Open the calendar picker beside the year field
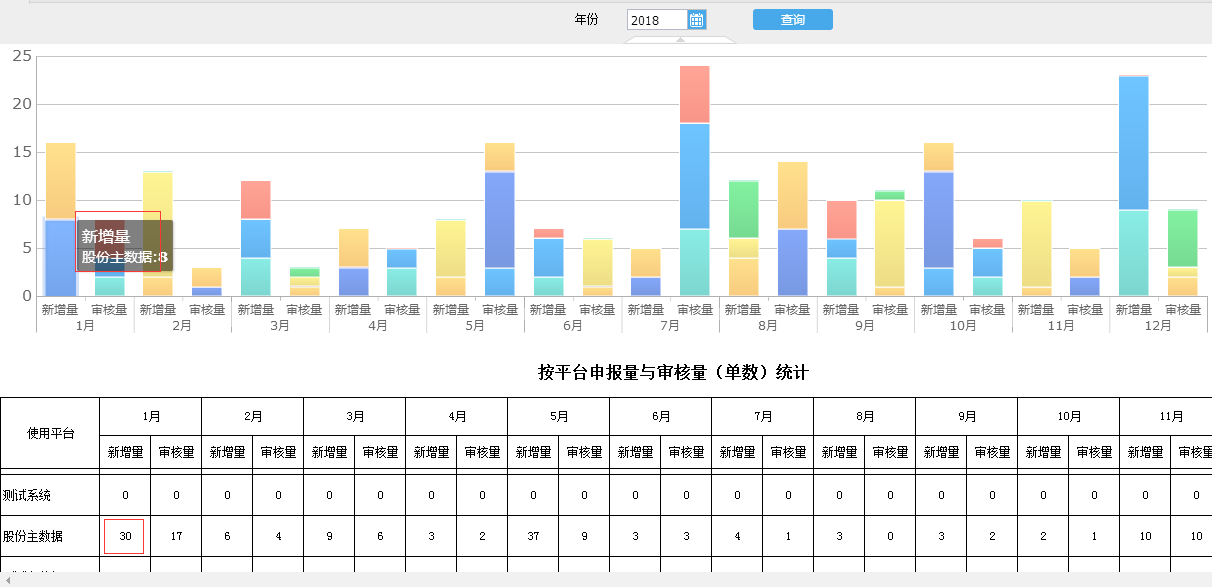Image resolution: width=1212 pixels, height=587 pixels. 697,20
